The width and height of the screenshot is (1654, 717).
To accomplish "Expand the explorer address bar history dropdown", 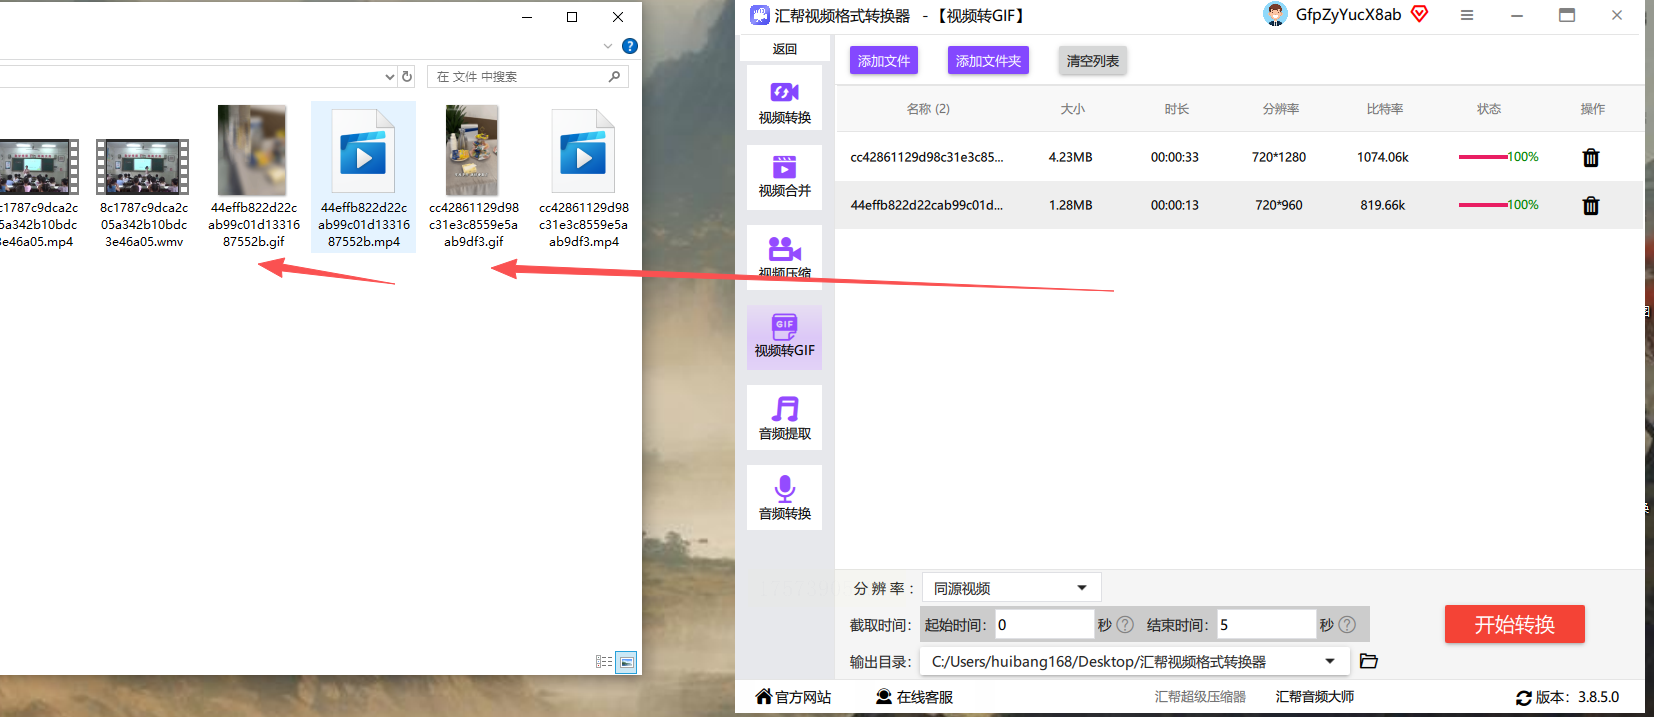I will tap(389, 77).
